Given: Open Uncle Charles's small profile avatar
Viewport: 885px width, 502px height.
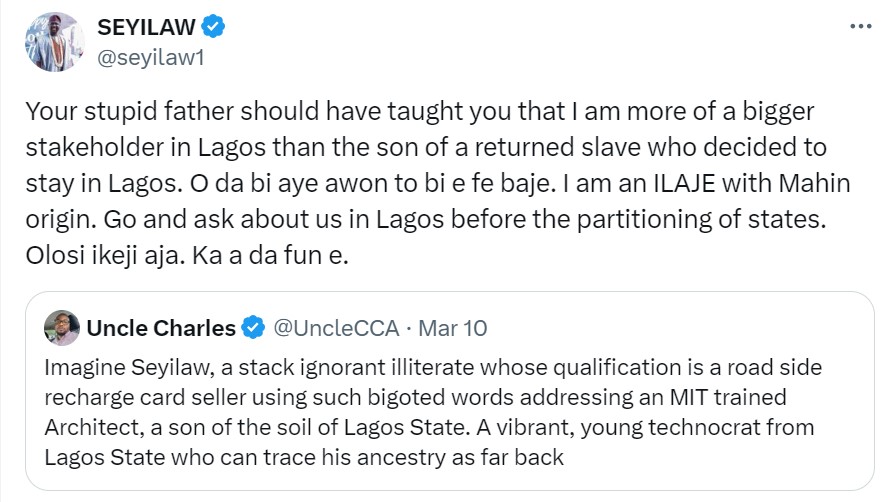Looking at the screenshot, I should click(x=62, y=327).
